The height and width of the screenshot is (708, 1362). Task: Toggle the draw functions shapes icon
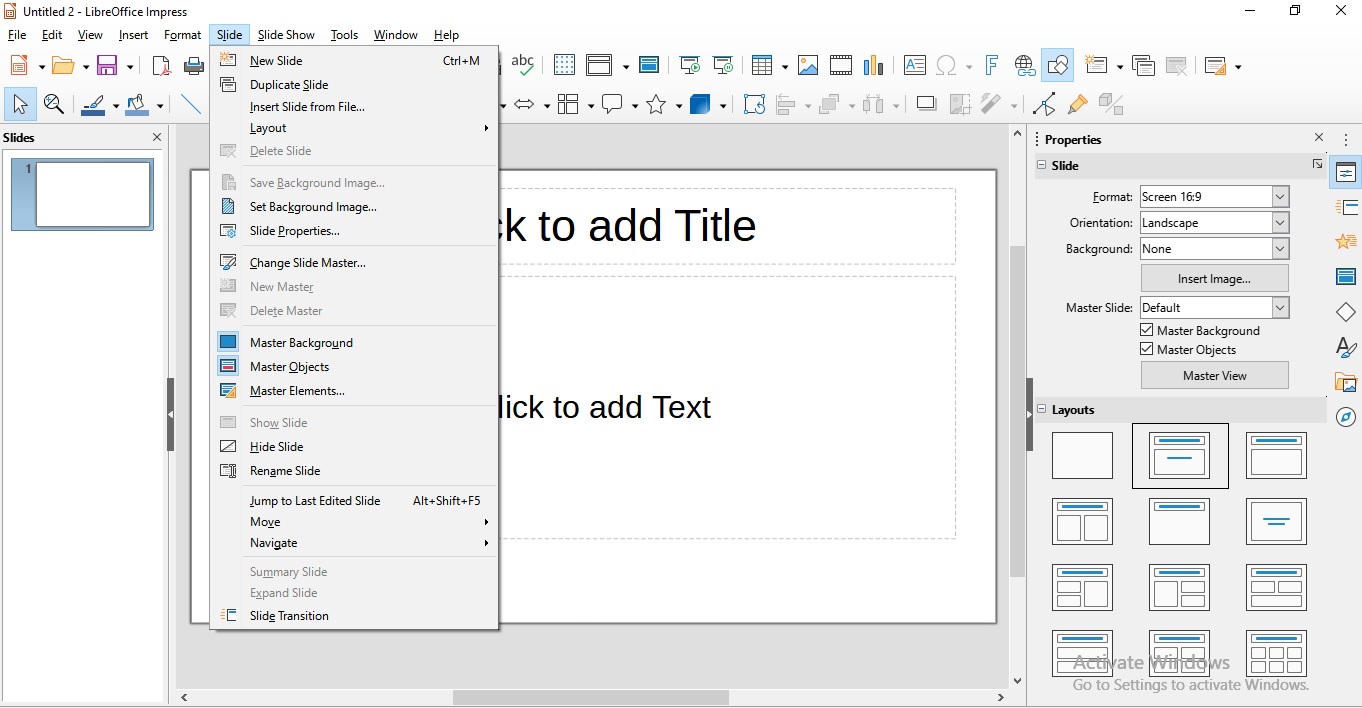[x=1058, y=65]
